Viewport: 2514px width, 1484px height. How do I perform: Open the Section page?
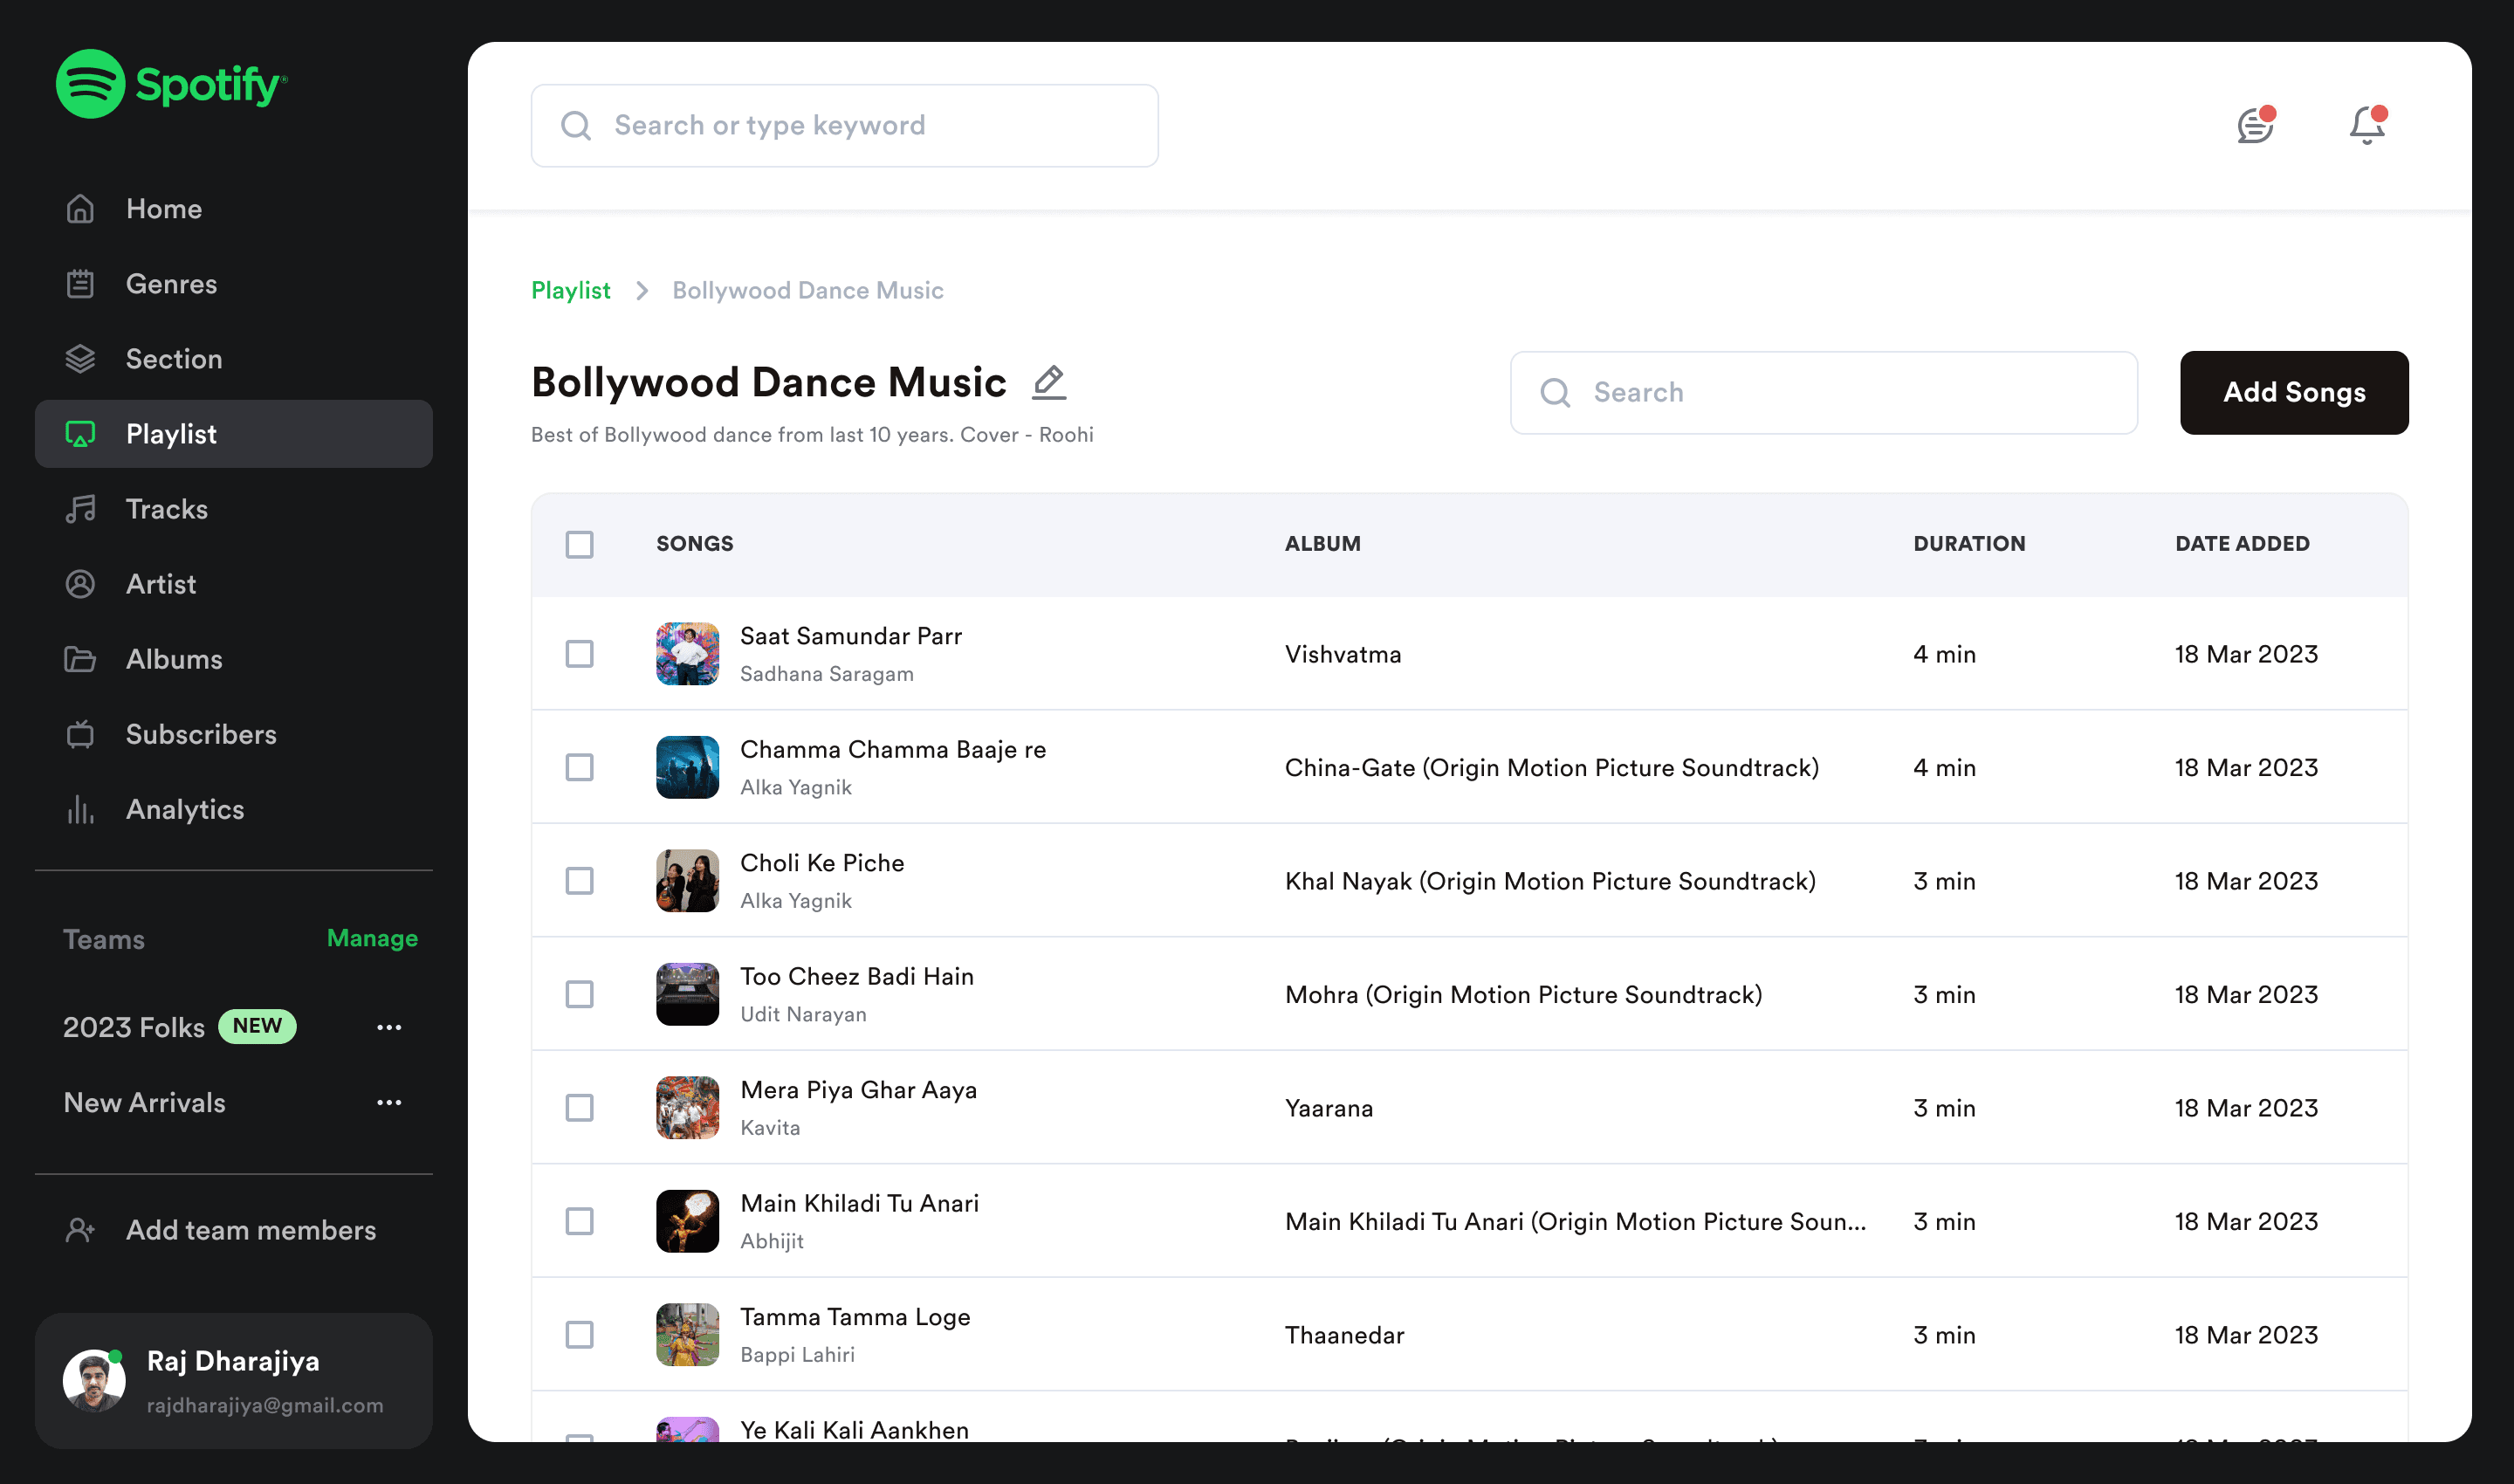(234, 359)
